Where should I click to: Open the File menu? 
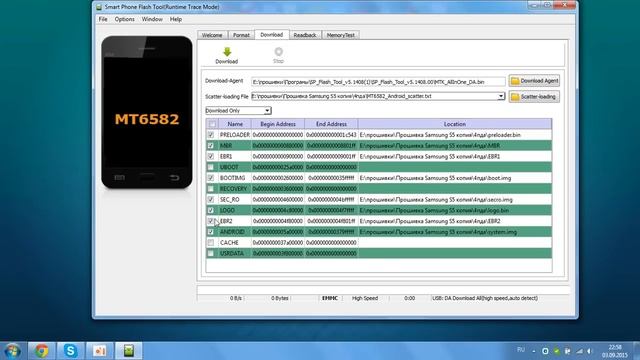[103, 19]
